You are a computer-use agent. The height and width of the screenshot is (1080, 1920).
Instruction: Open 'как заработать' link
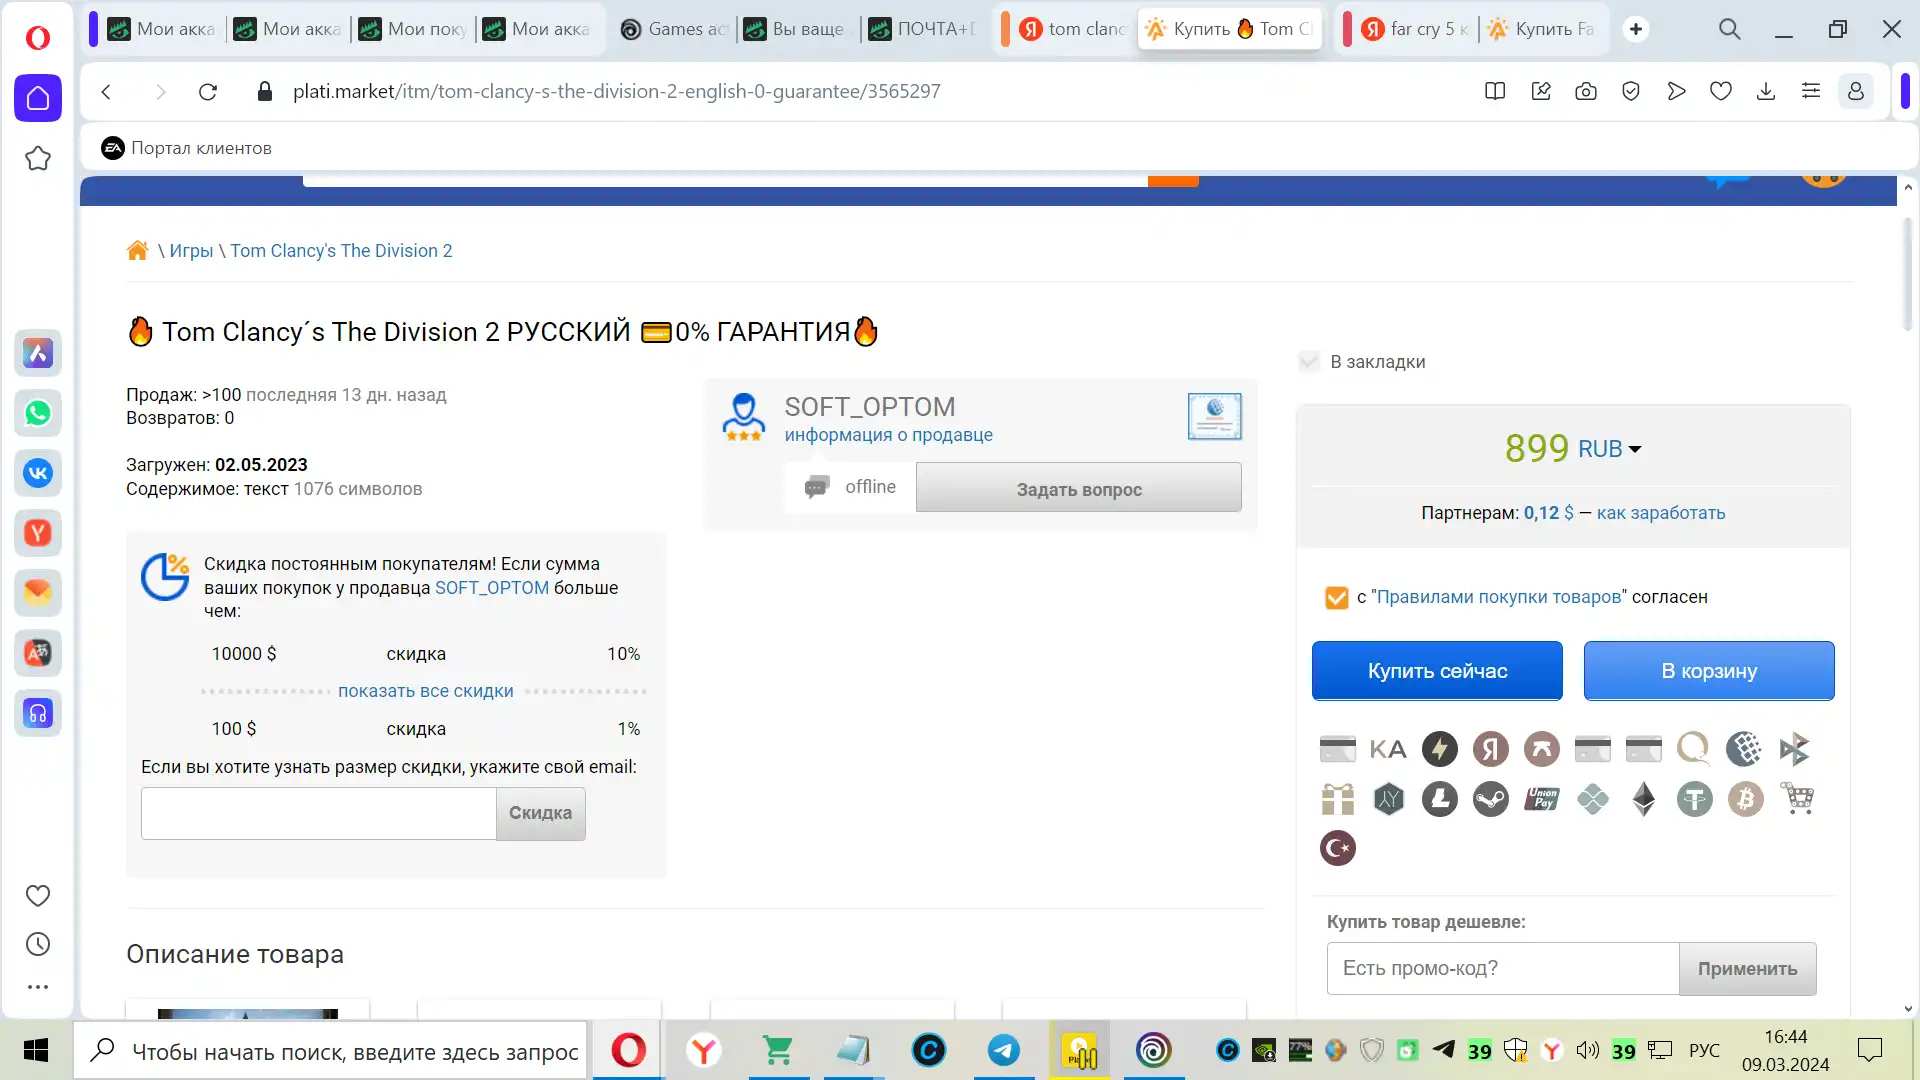1661,513
